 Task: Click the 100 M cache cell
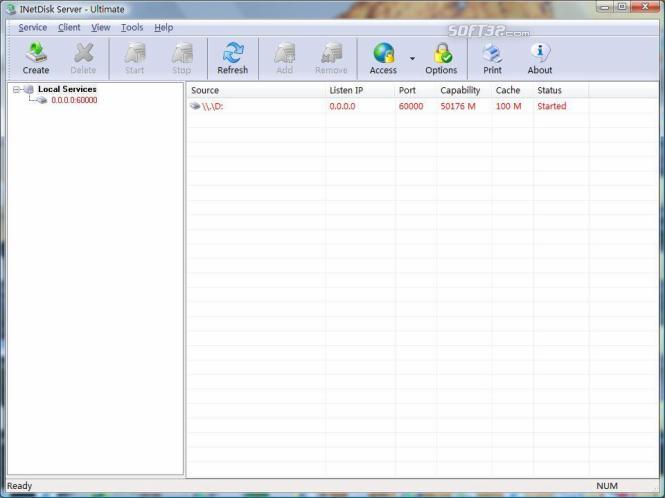click(509, 106)
